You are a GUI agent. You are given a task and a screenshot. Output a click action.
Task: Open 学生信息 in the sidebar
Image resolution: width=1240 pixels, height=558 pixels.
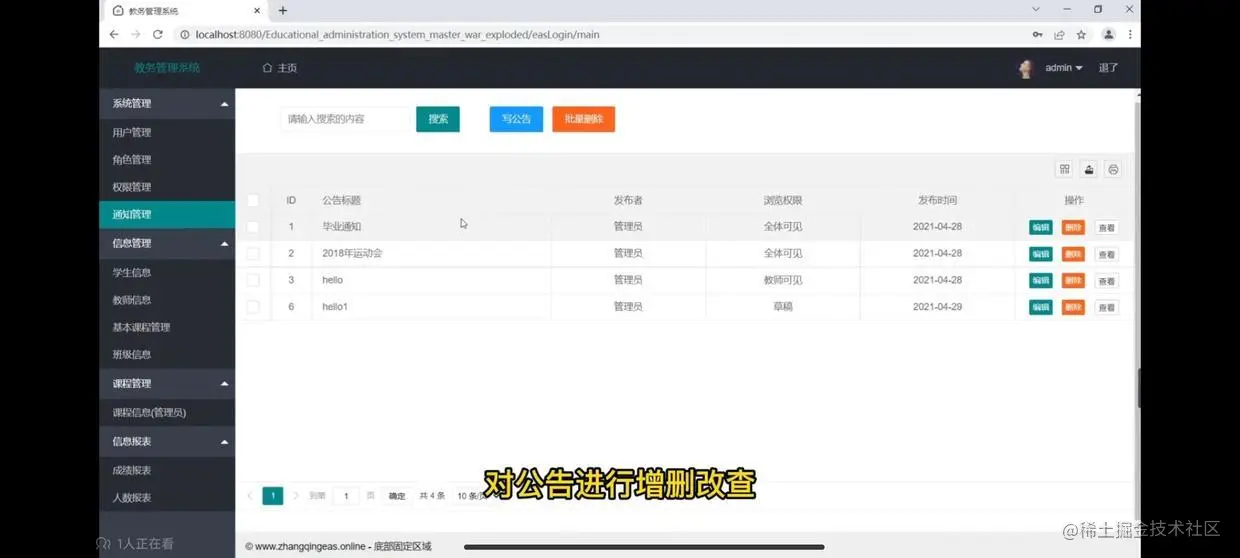pyautogui.click(x=167, y=272)
